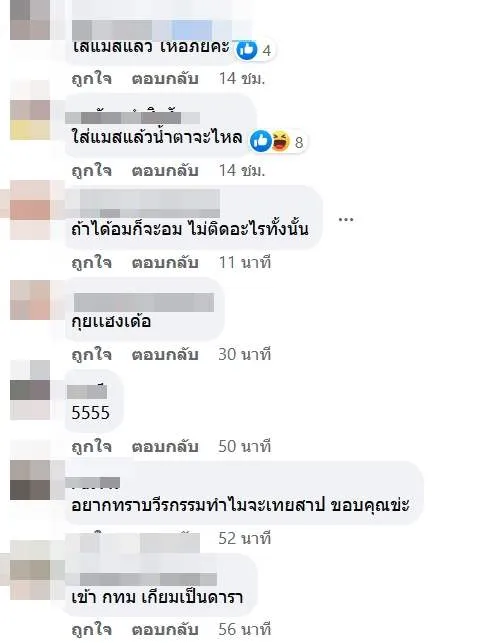Screen dimensions: 479x643
Task: Open the three-dot options on the ถ้าได้อมก็จะอม comment
Action: pos(346,220)
